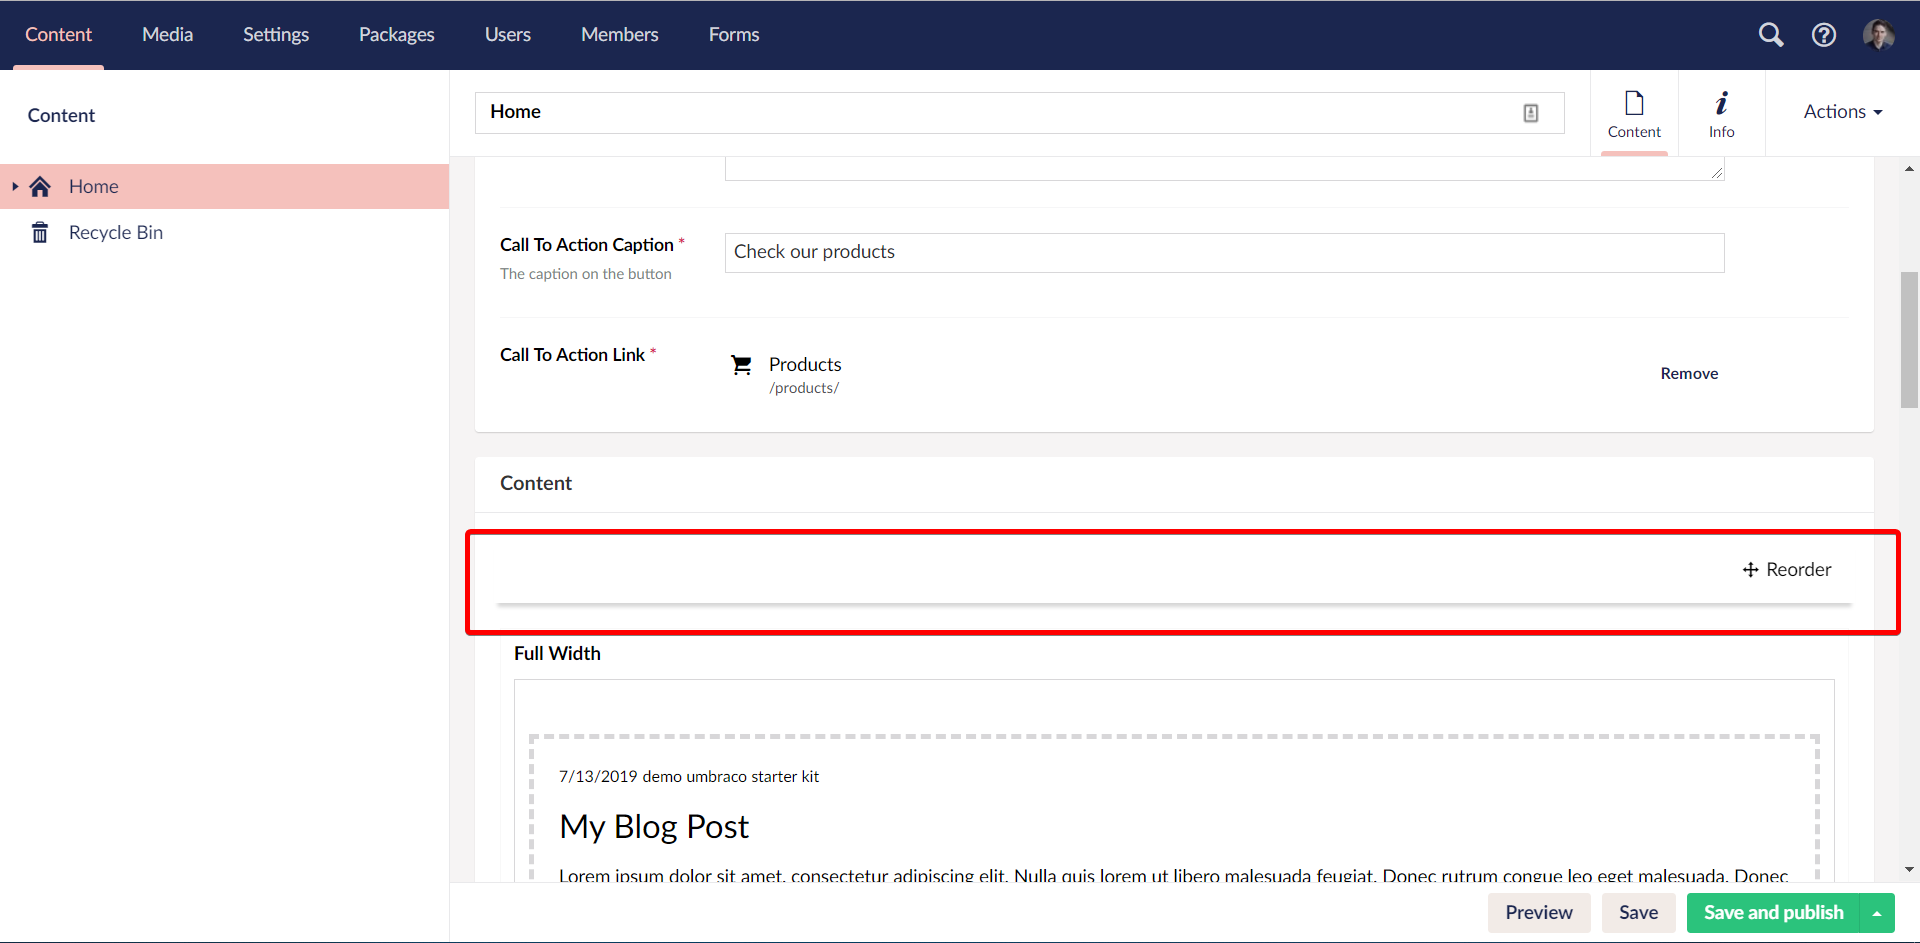Image resolution: width=1920 pixels, height=943 pixels.
Task: Select Home in content tree
Action: (224, 187)
